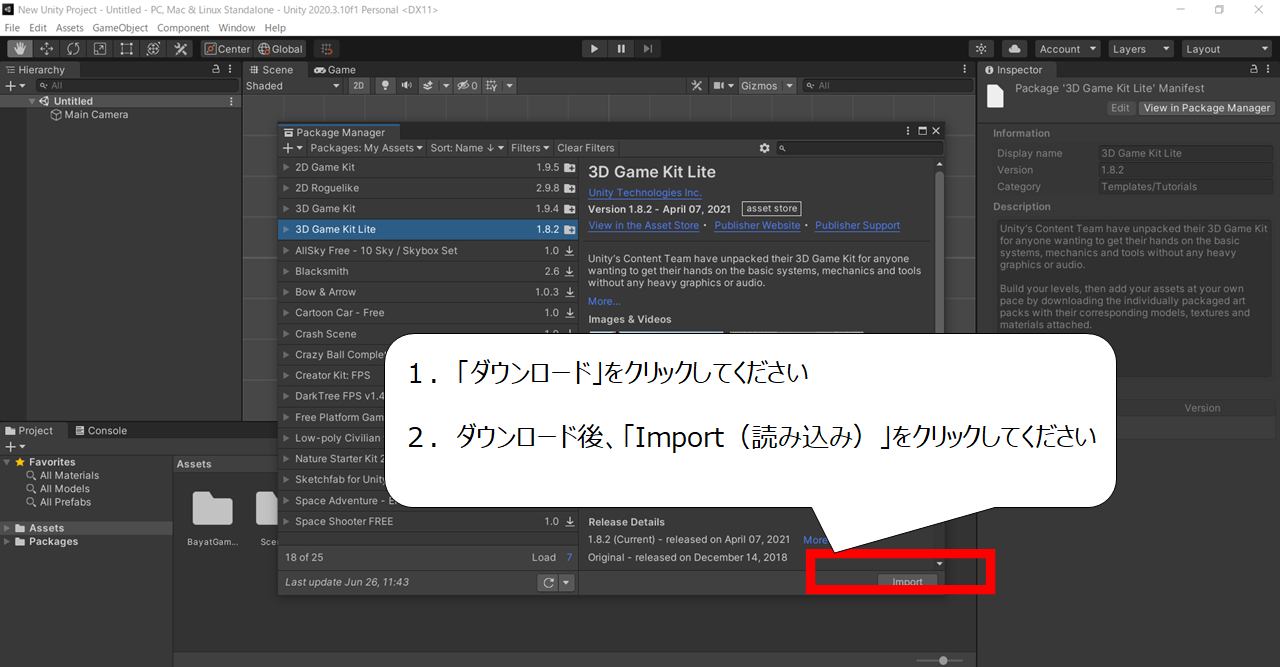Click the Hierarchy search field
The height and width of the screenshot is (667, 1280).
click(x=138, y=86)
